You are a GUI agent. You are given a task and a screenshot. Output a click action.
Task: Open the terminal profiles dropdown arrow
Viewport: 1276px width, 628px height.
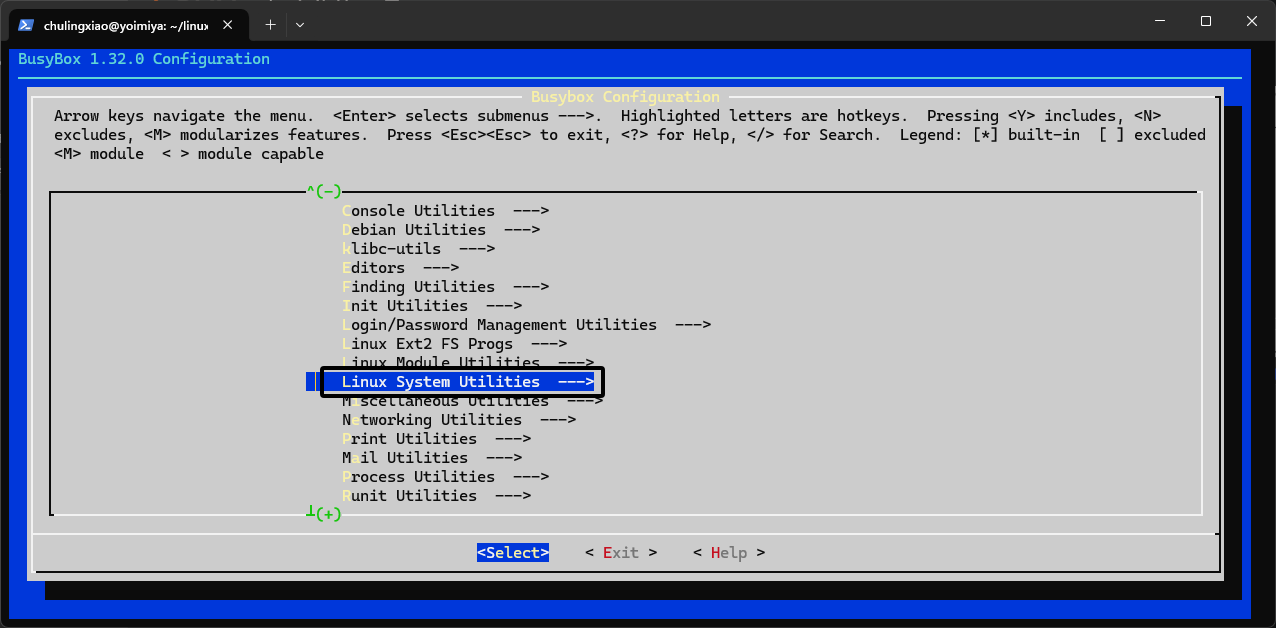point(300,24)
